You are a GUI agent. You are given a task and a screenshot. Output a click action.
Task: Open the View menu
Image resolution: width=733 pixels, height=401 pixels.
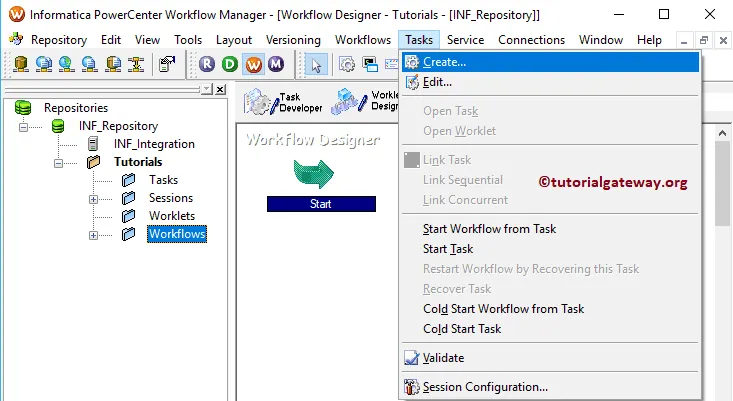pos(147,40)
